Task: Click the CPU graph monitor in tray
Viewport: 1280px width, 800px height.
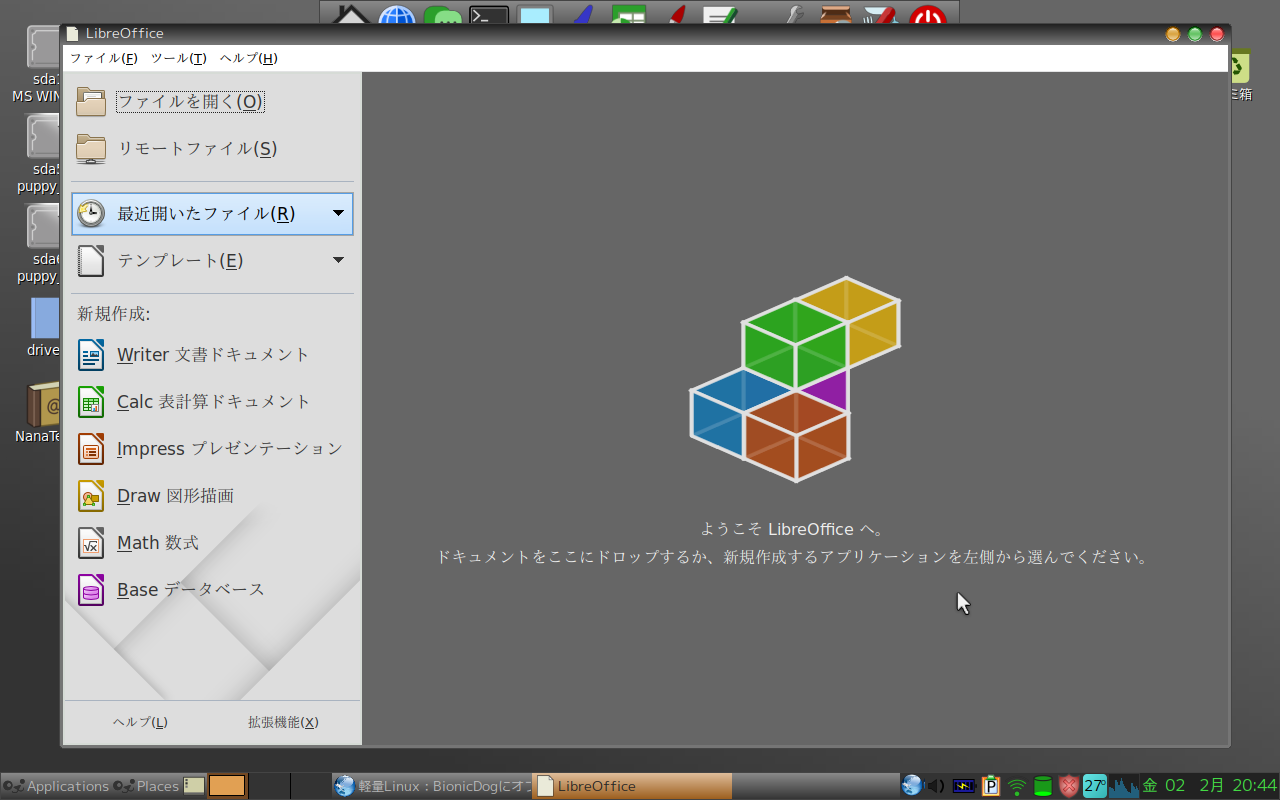Action: pos(1124,786)
